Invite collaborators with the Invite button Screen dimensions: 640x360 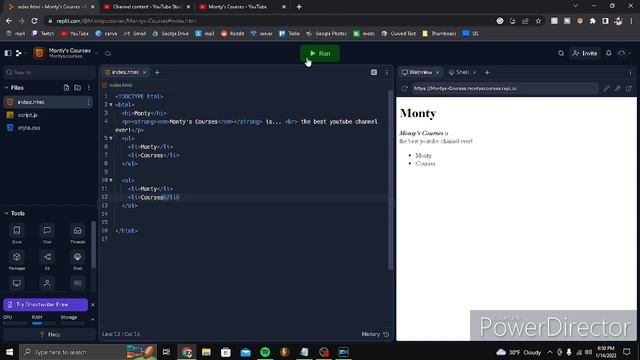point(585,53)
